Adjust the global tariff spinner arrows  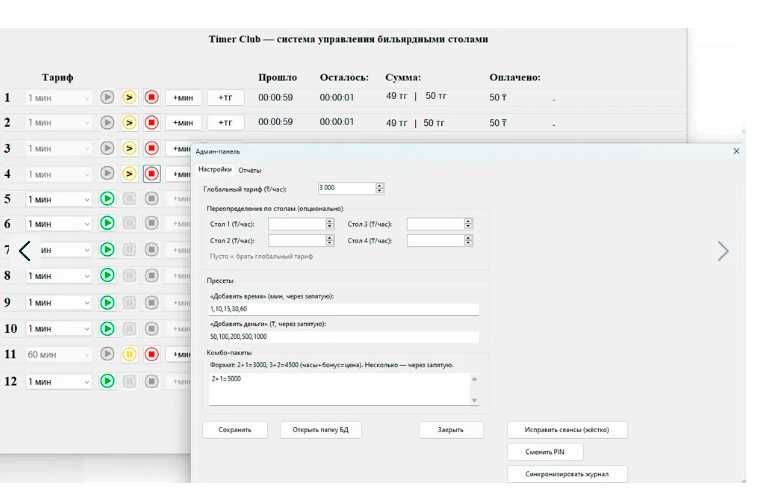[x=380, y=188]
